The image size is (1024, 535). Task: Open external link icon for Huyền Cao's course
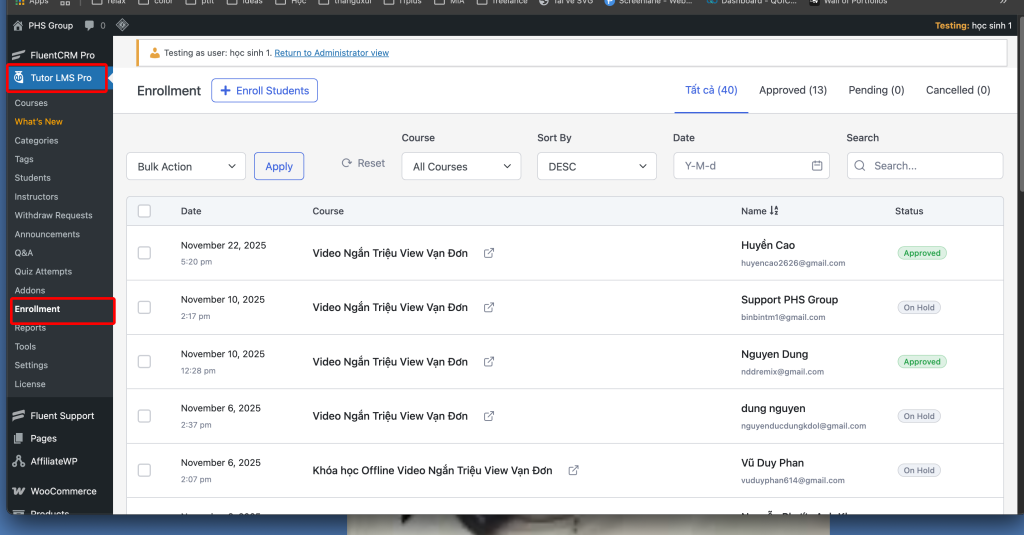489,253
